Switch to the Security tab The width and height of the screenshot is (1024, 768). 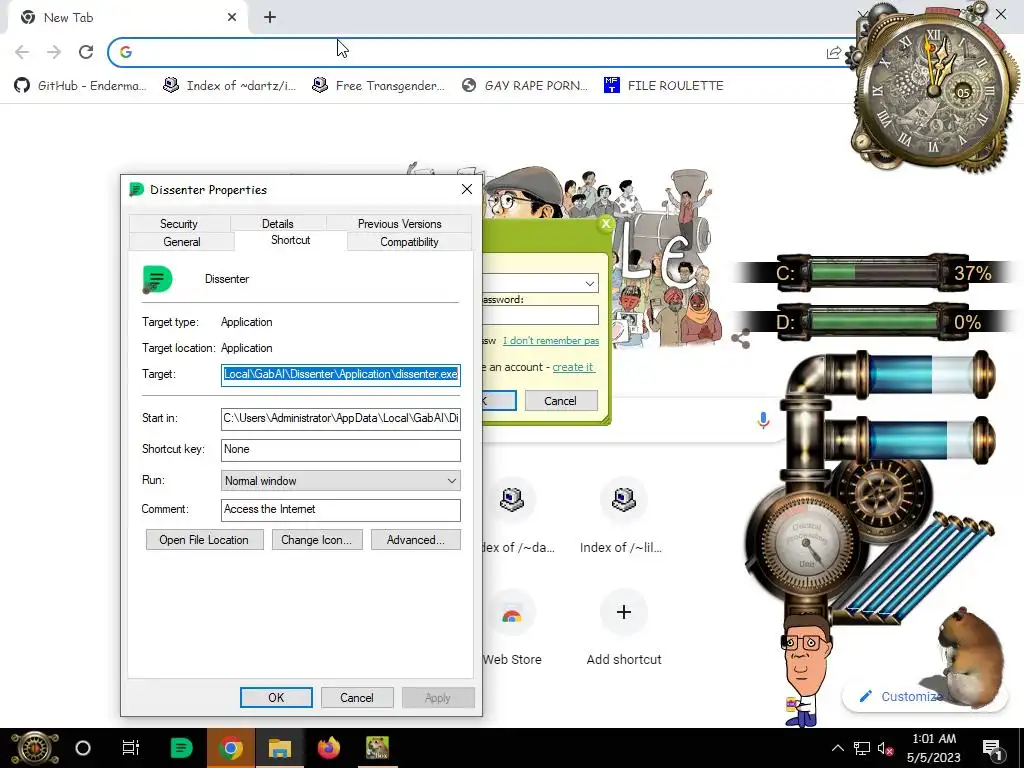179,223
